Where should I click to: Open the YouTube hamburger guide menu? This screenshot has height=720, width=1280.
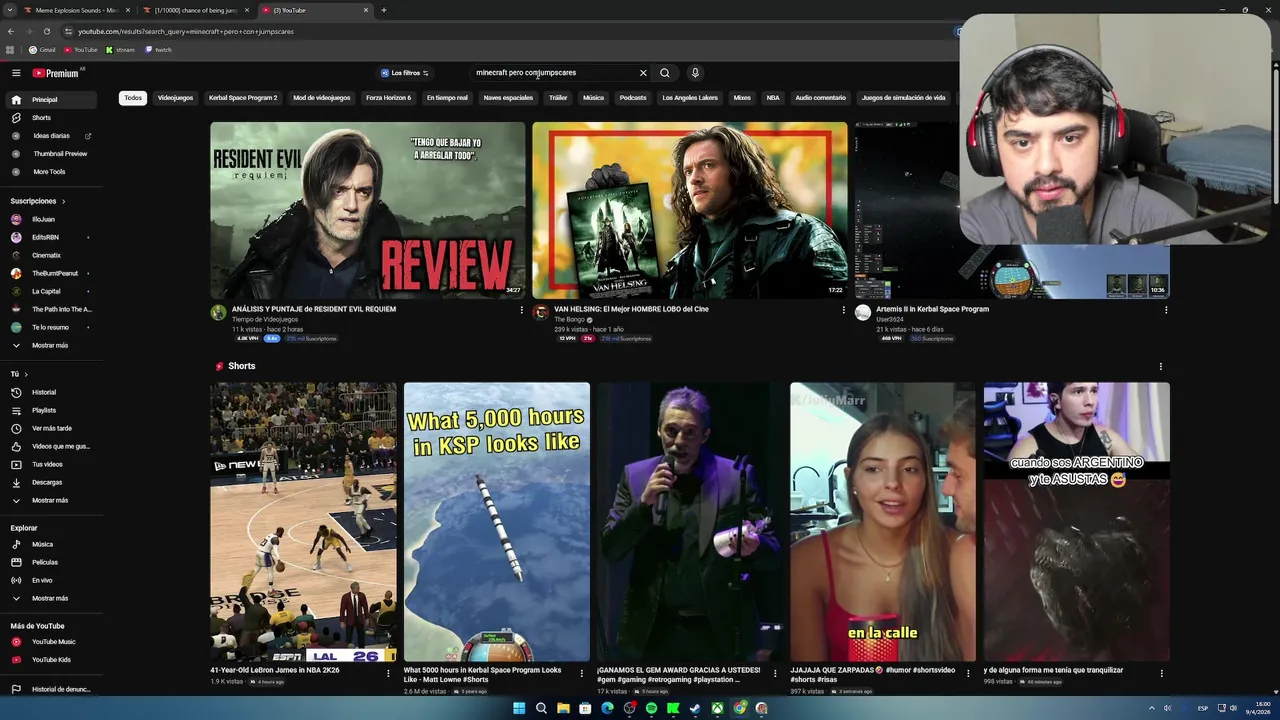click(x=16, y=73)
